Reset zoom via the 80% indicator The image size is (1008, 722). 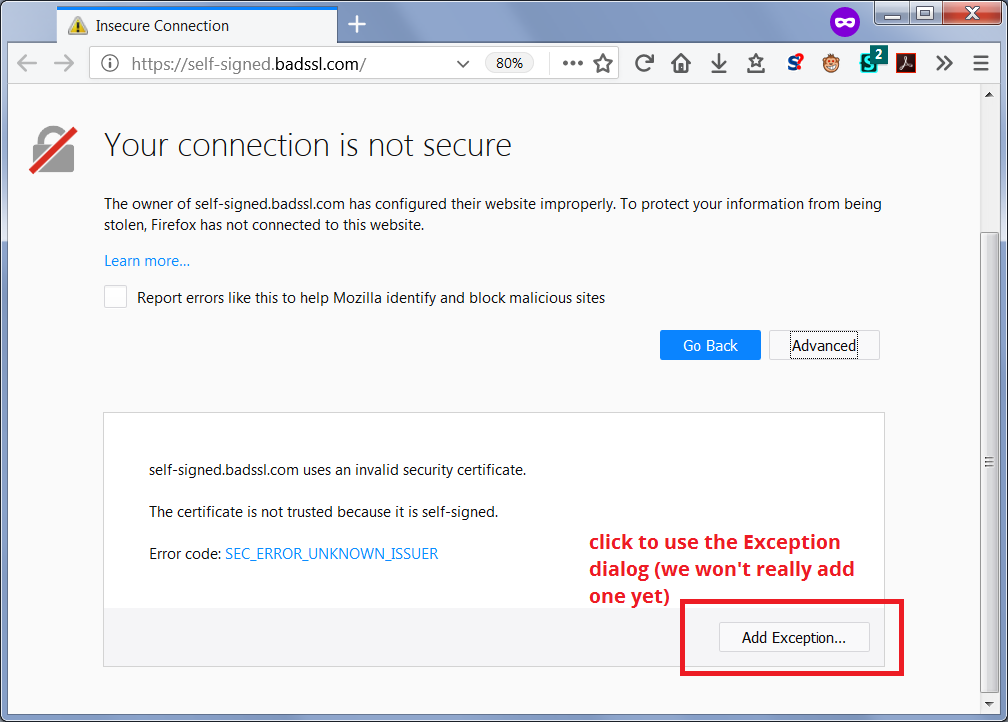(x=509, y=63)
